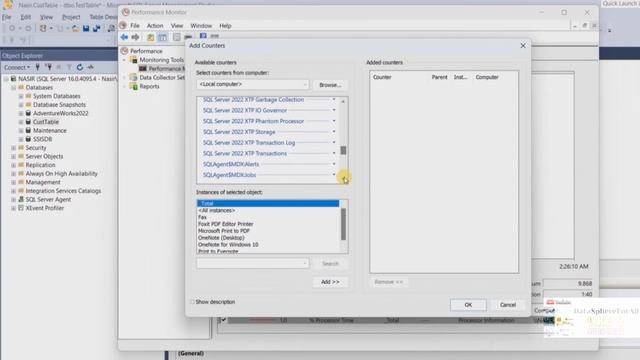This screenshot has height=360, width=640.
Task: Go forward with Performance Monitor's gray arrow
Action: [x=135, y=37]
